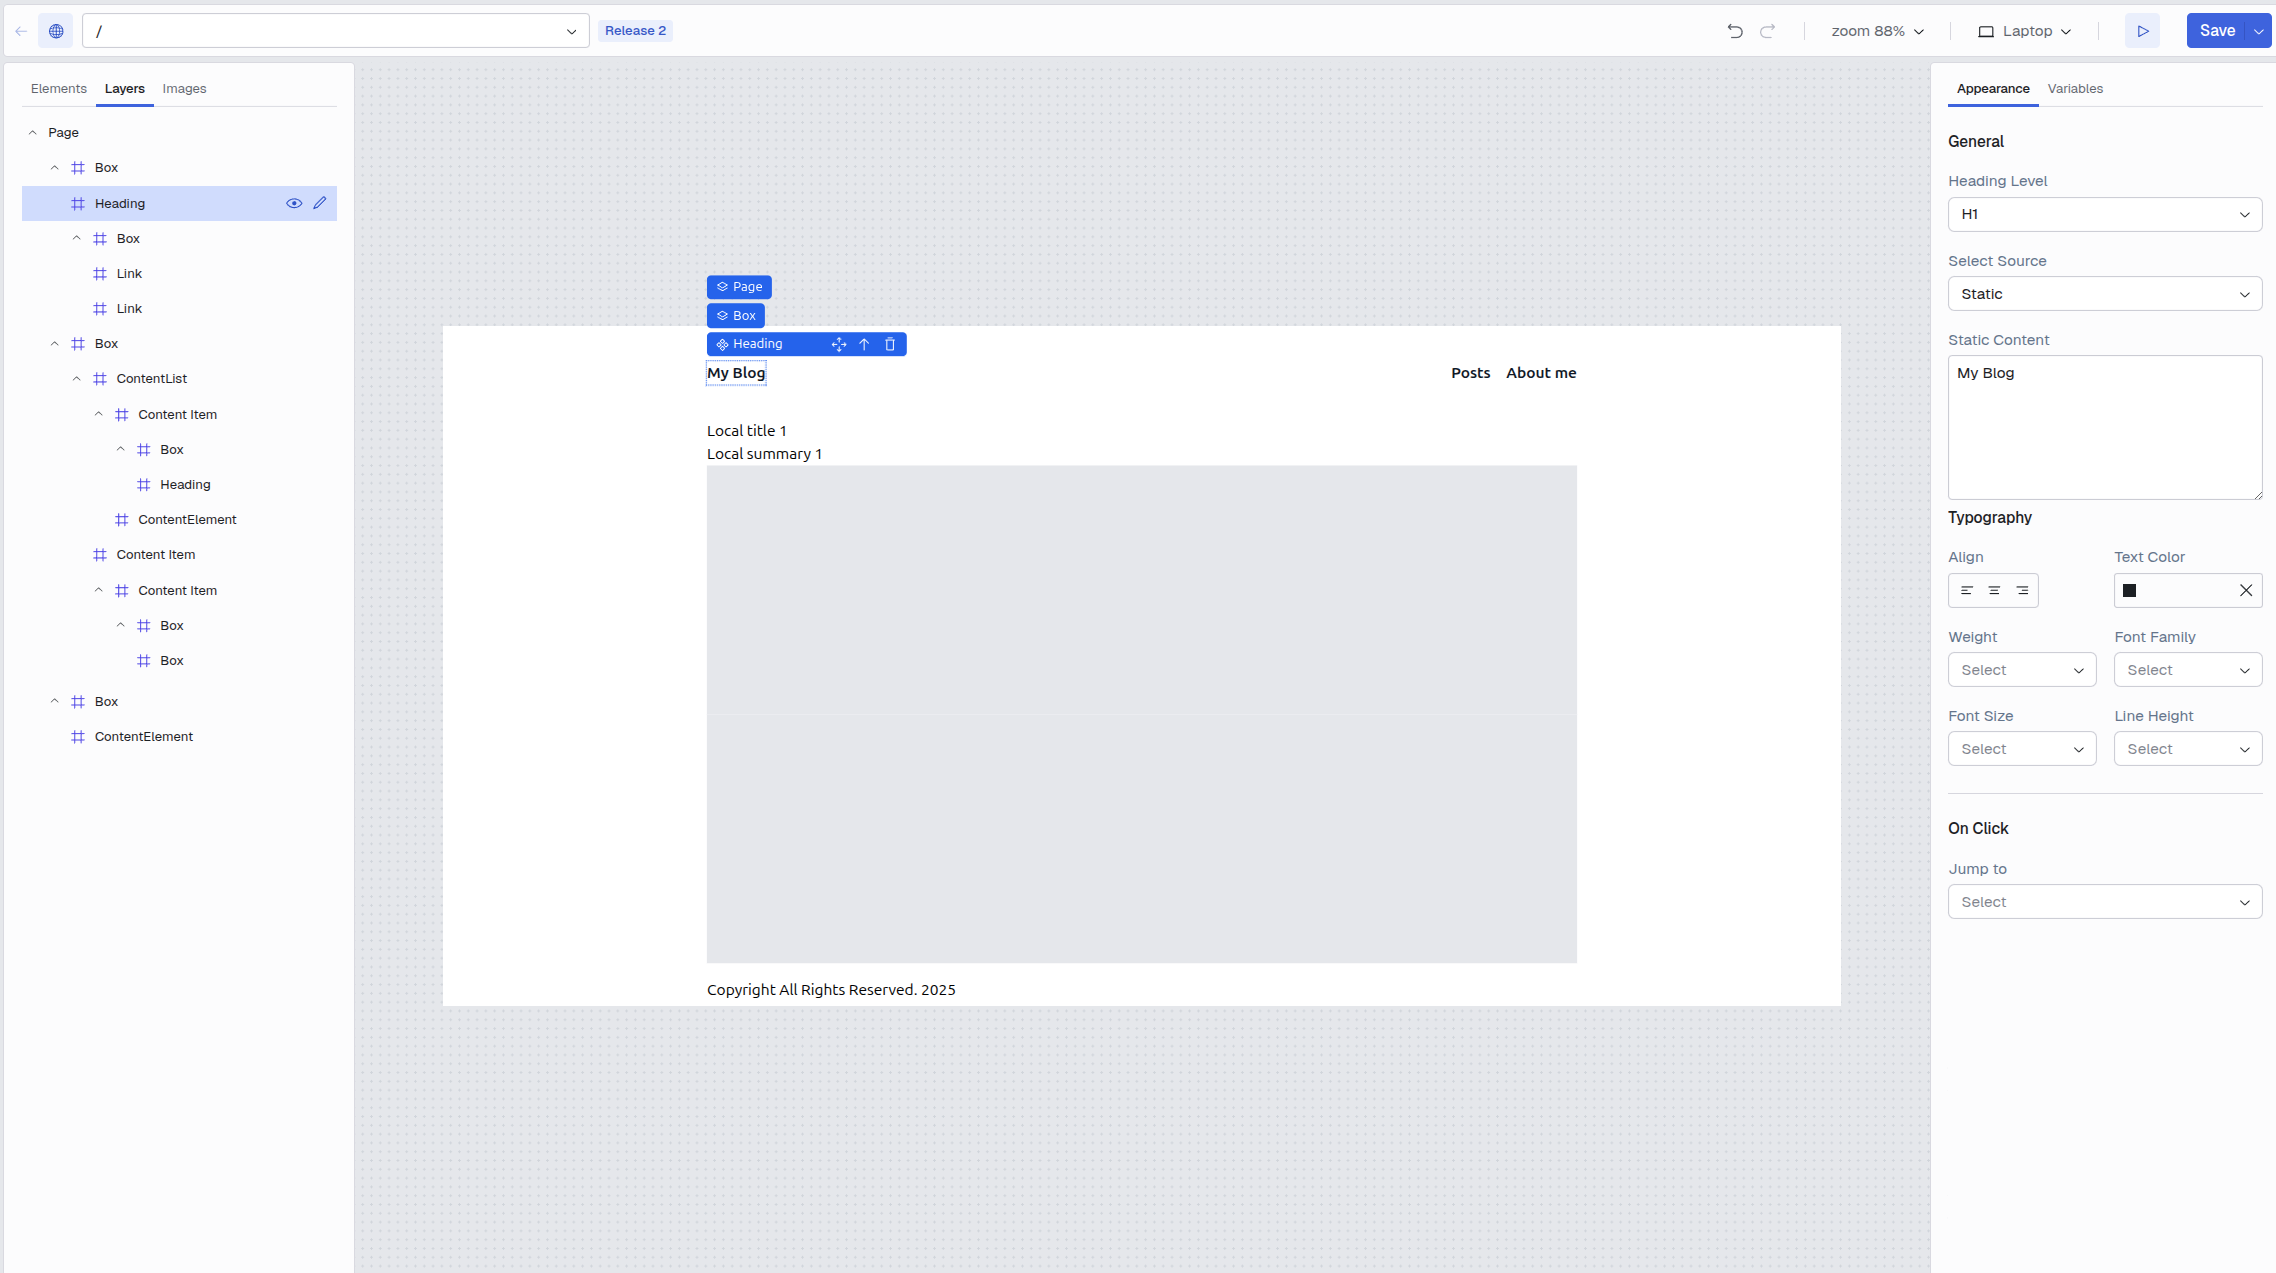Image resolution: width=2276 pixels, height=1273 pixels.
Task: Click the black Text Color swatch
Action: click(x=2130, y=591)
